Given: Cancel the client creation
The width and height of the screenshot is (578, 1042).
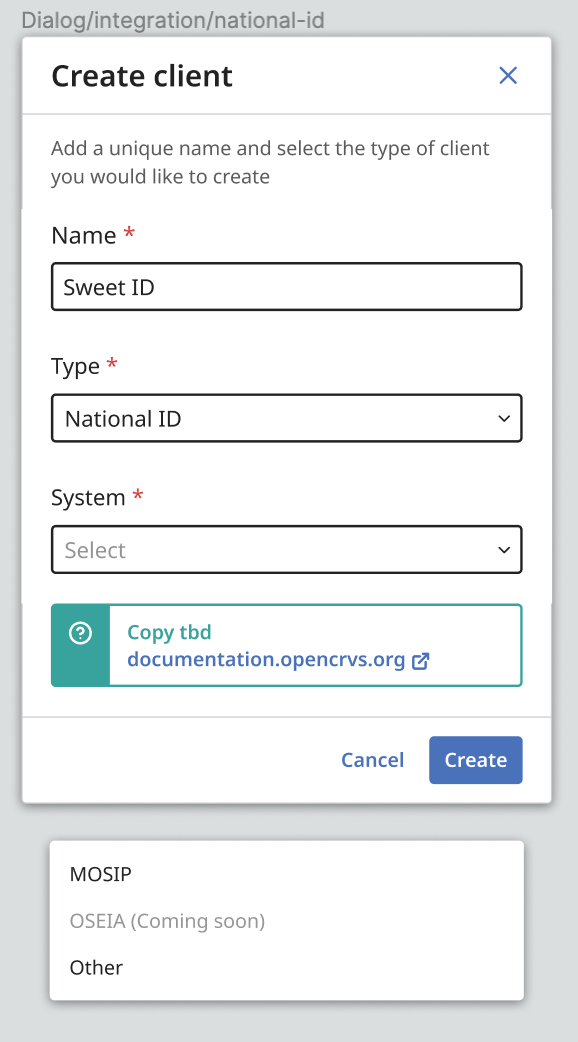Looking at the screenshot, I should pos(372,760).
